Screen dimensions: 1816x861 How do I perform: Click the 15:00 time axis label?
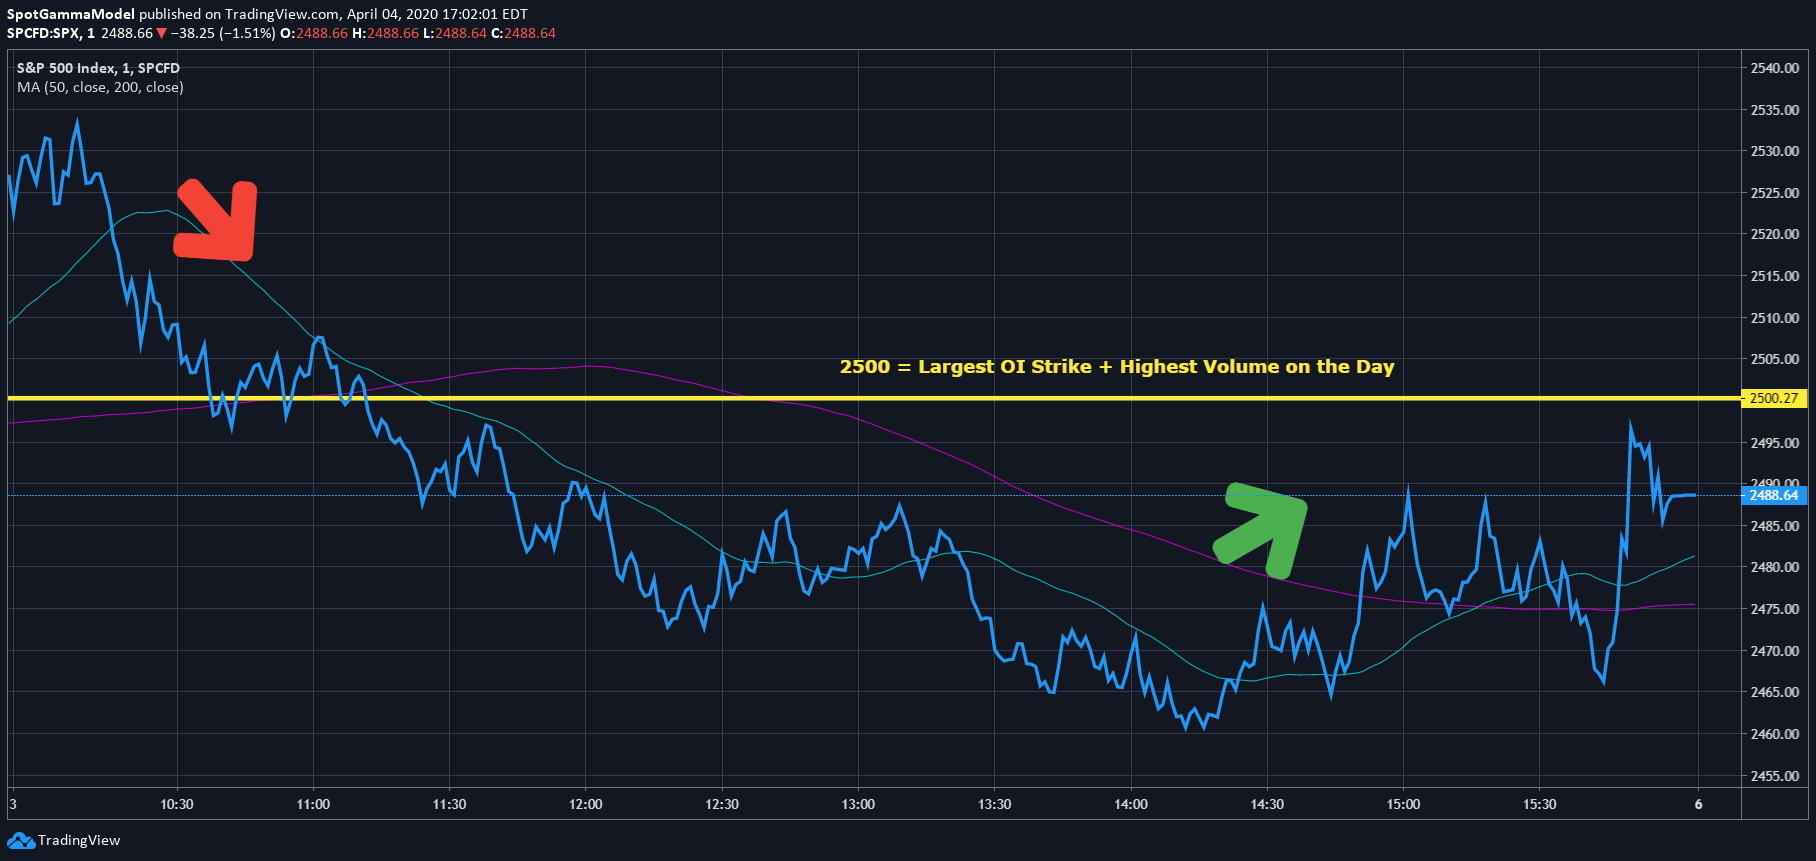[1403, 804]
